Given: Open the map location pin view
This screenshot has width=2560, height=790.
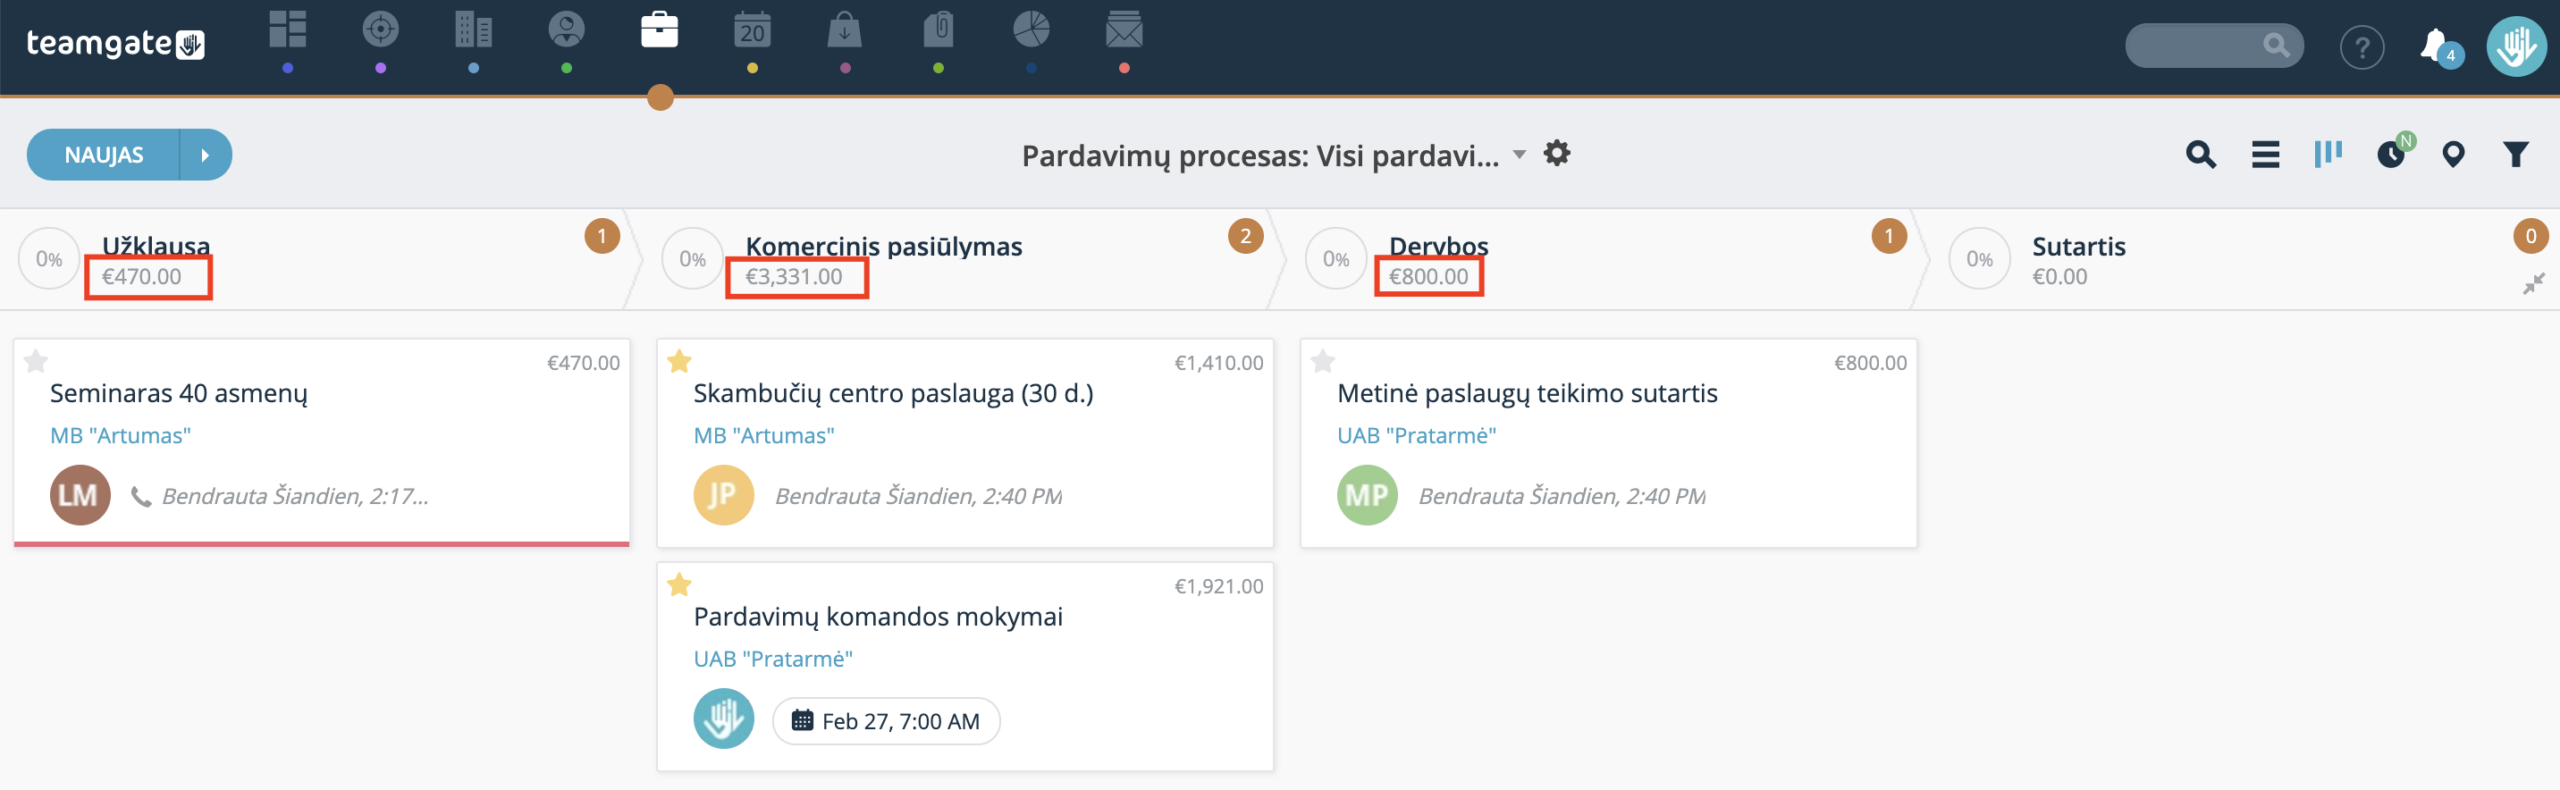Looking at the screenshot, I should tap(2453, 155).
